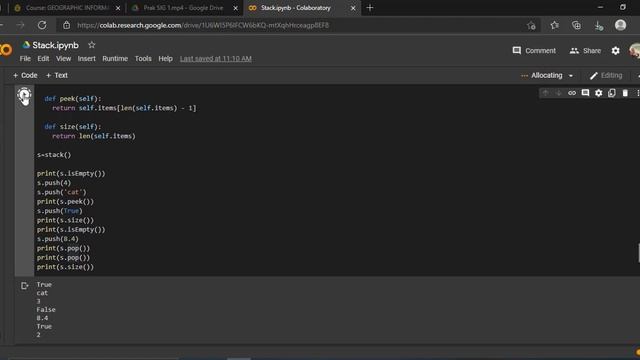Close the Prak SIG 1.mp4 tab

(x=236, y=8)
